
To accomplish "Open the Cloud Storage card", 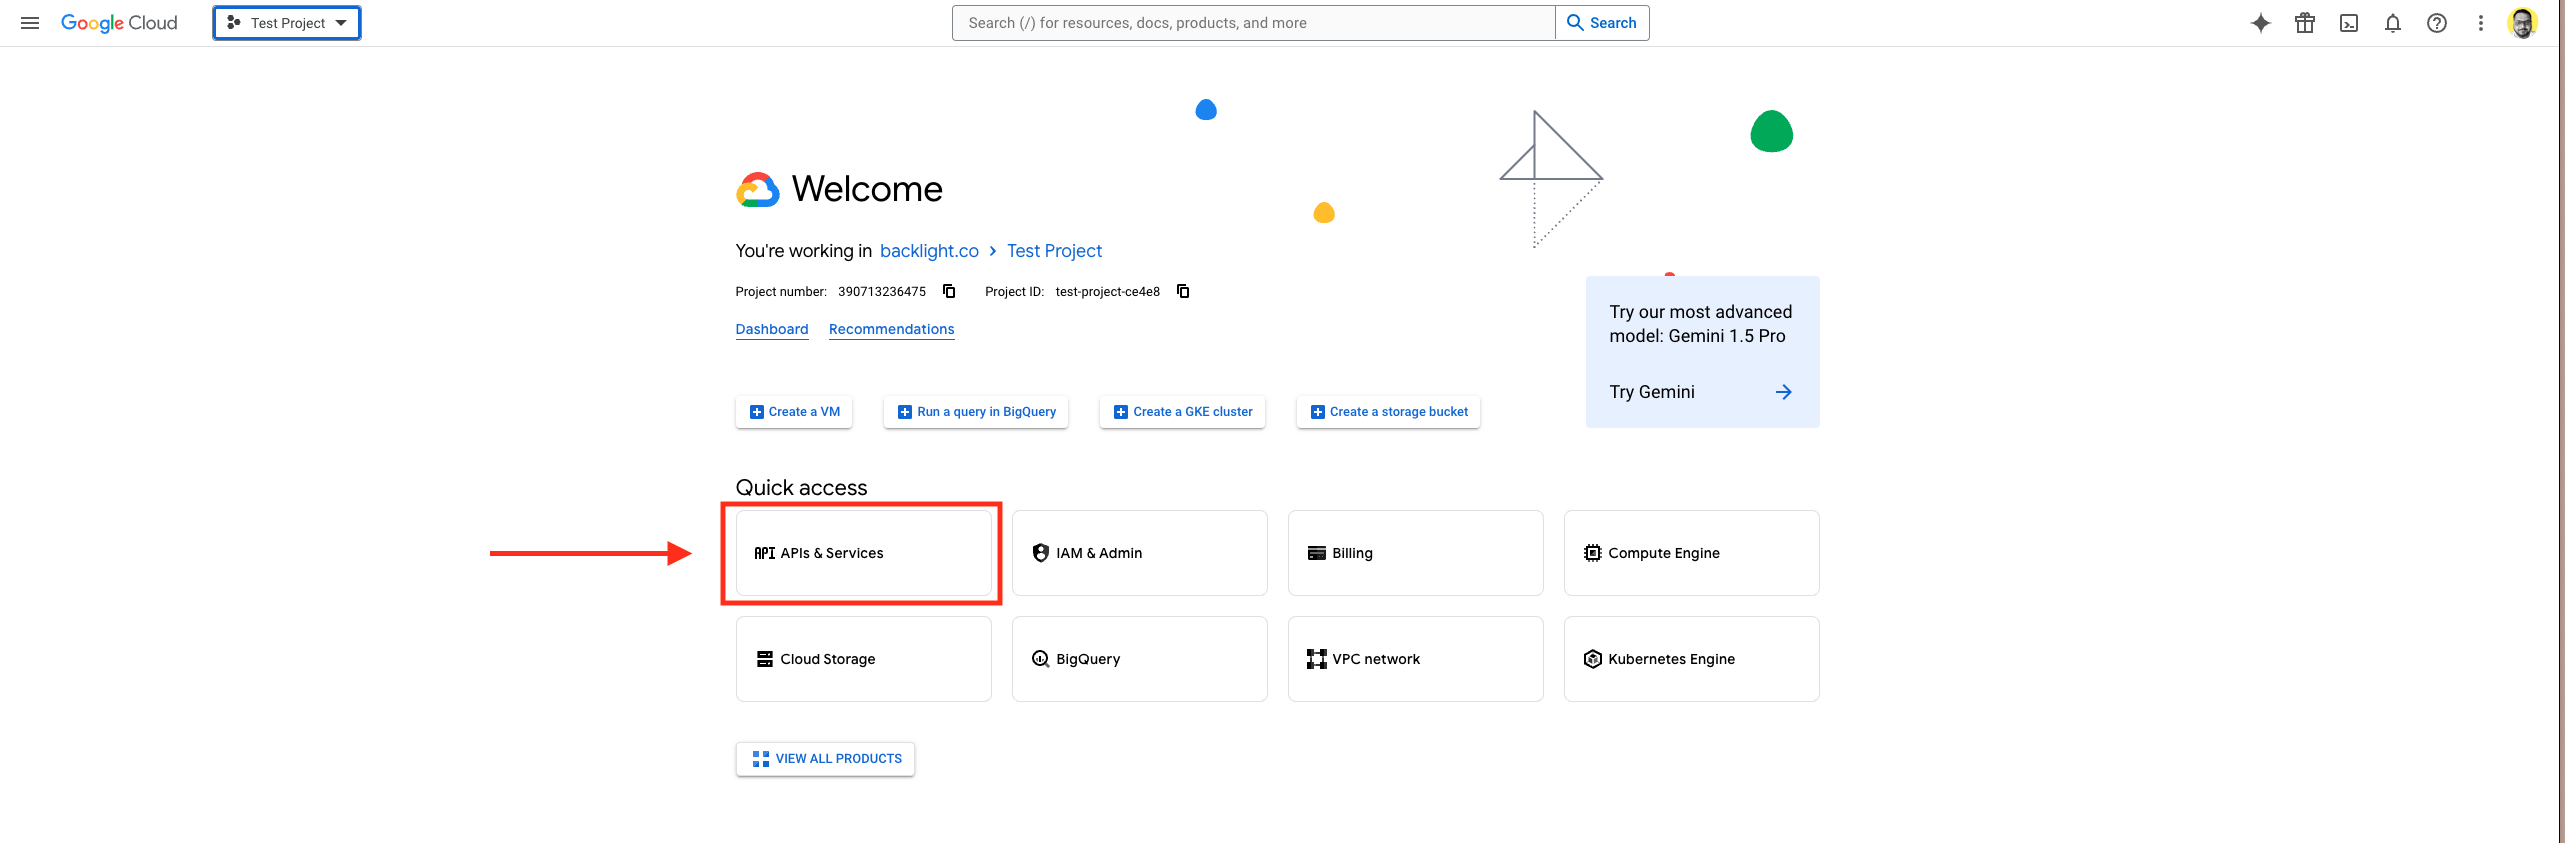I will pos(864,659).
